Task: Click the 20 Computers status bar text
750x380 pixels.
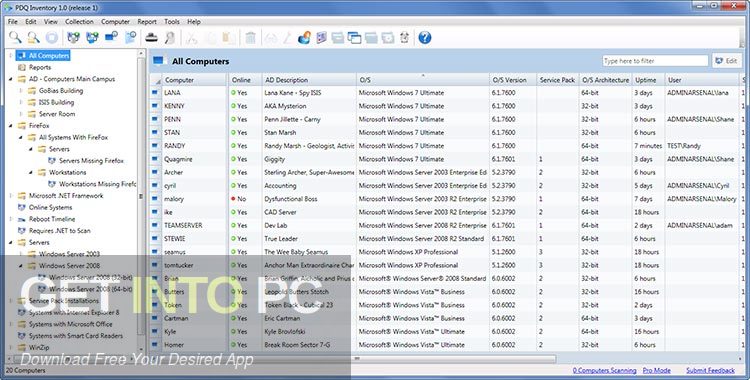Action: coord(25,370)
